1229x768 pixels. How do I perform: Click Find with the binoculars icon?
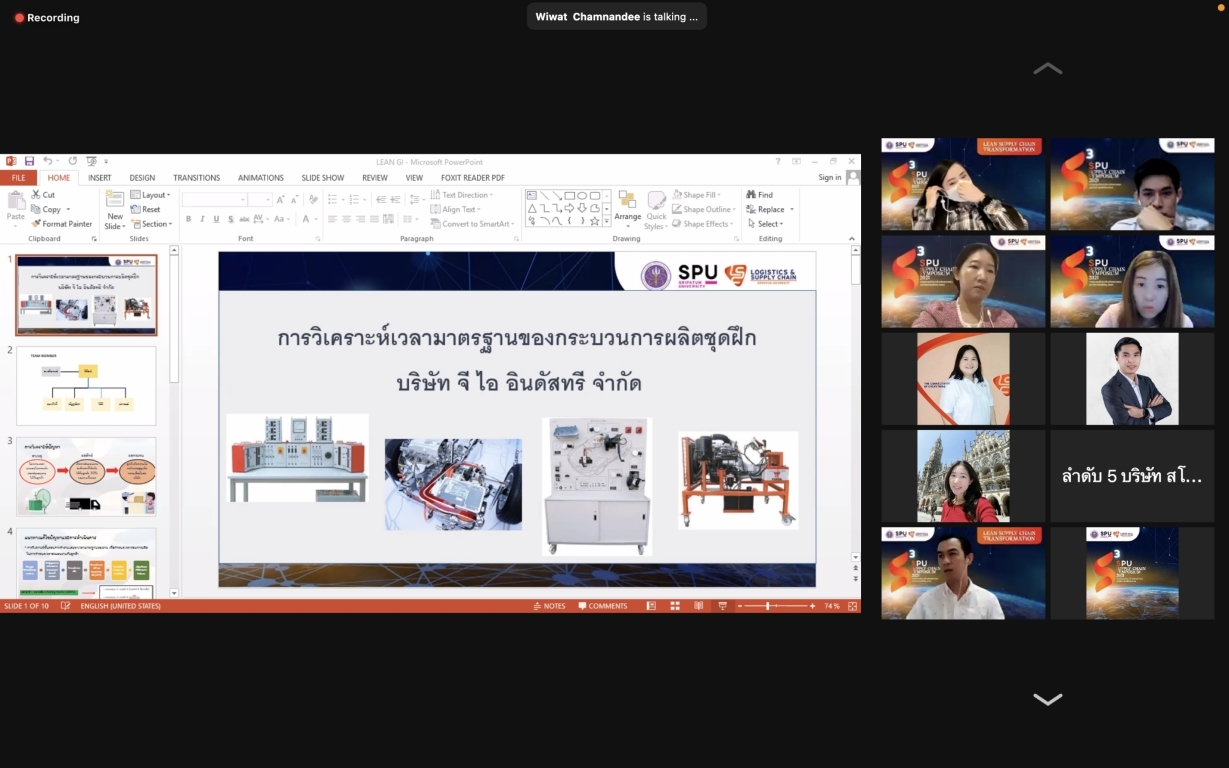pos(759,195)
